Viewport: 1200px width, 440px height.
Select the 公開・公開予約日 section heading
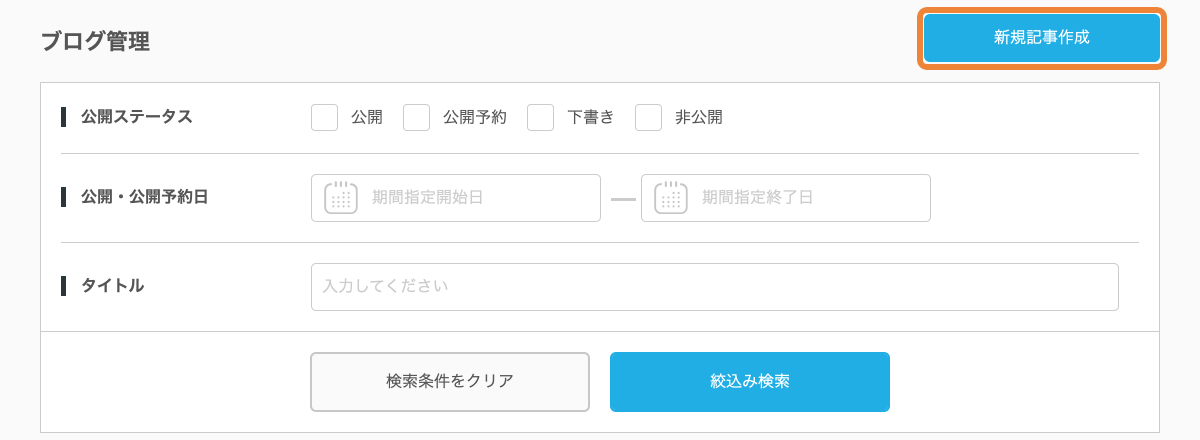[145, 197]
